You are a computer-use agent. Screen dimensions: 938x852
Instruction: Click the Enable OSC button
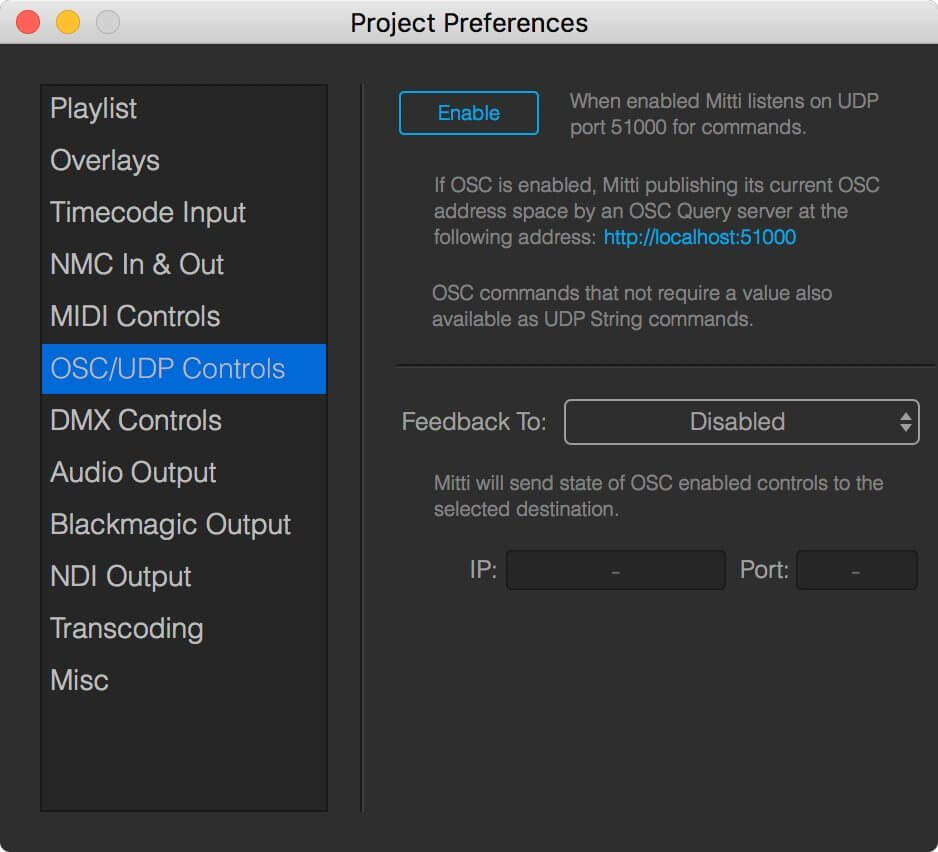468,113
